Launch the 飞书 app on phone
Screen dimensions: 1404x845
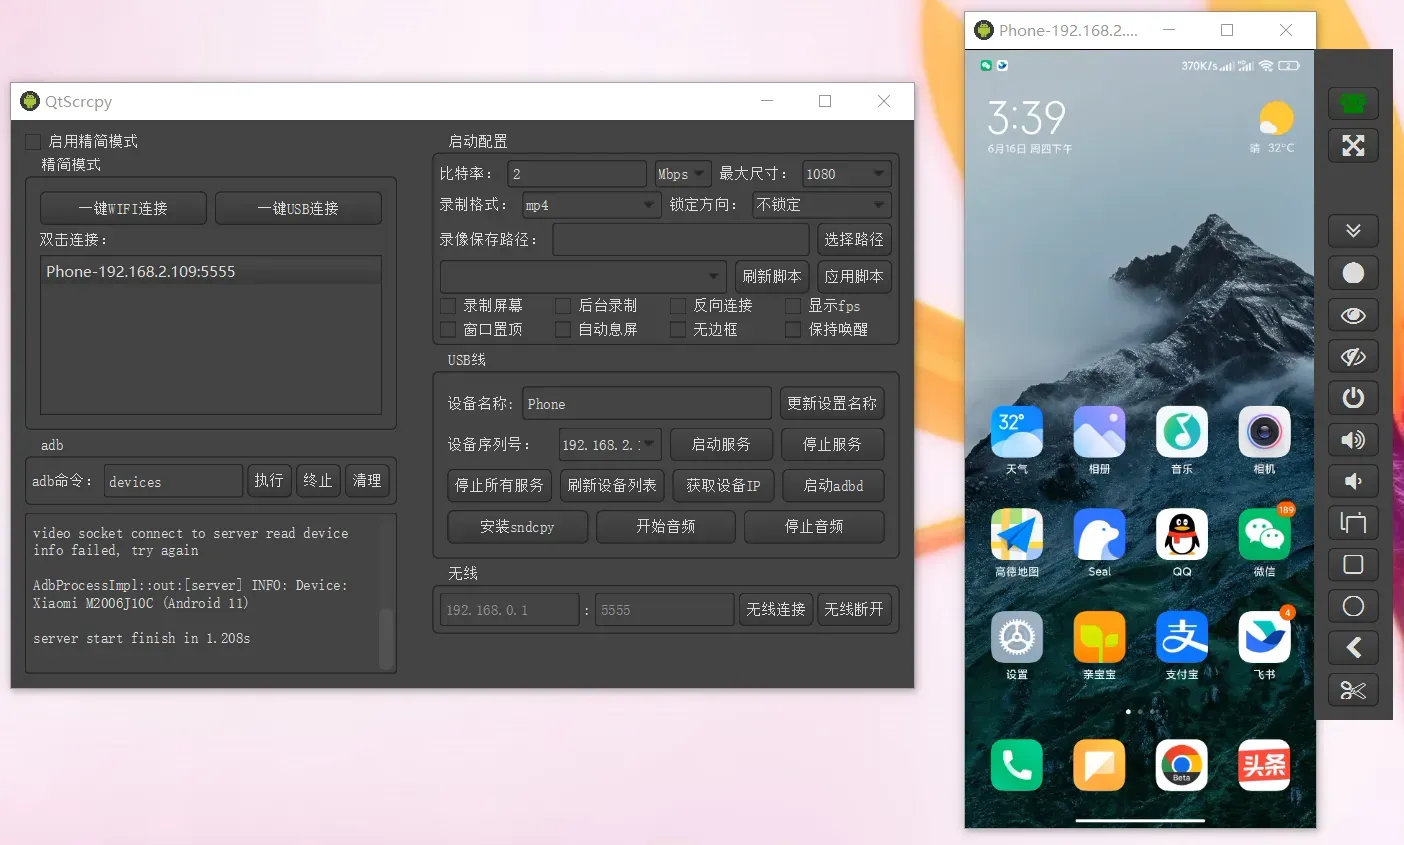click(x=1264, y=638)
